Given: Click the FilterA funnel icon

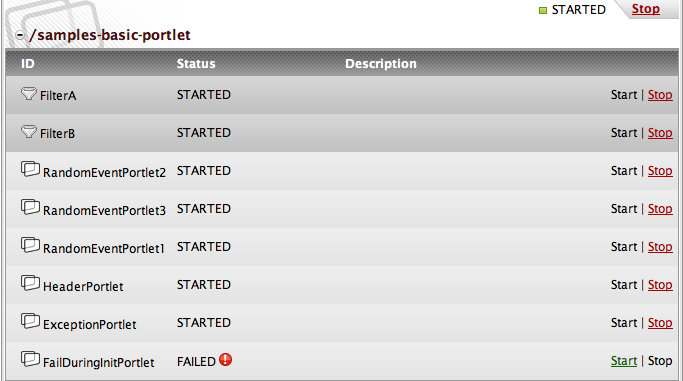Looking at the screenshot, I should 29,94.
